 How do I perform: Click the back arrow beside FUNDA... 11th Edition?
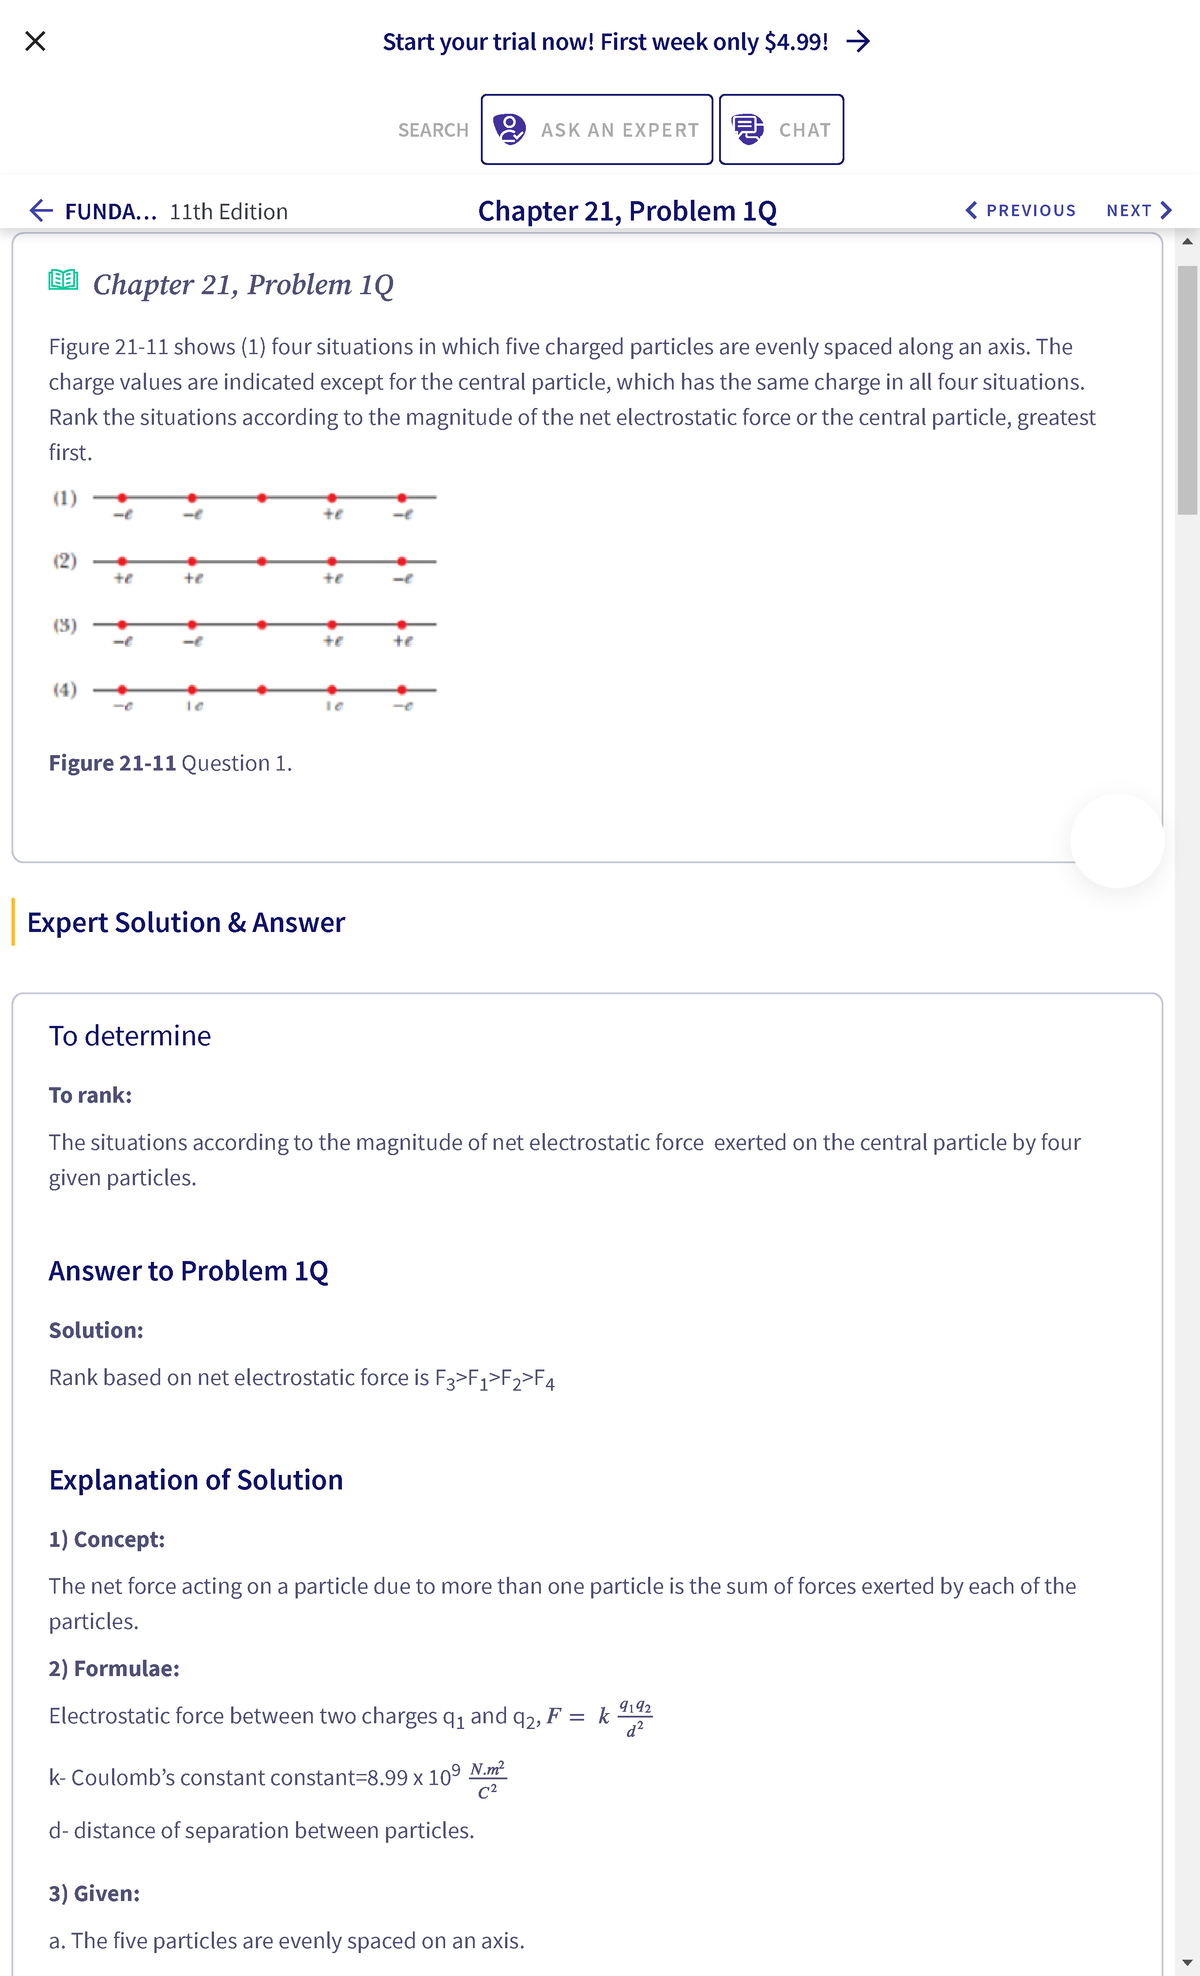(38, 211)
